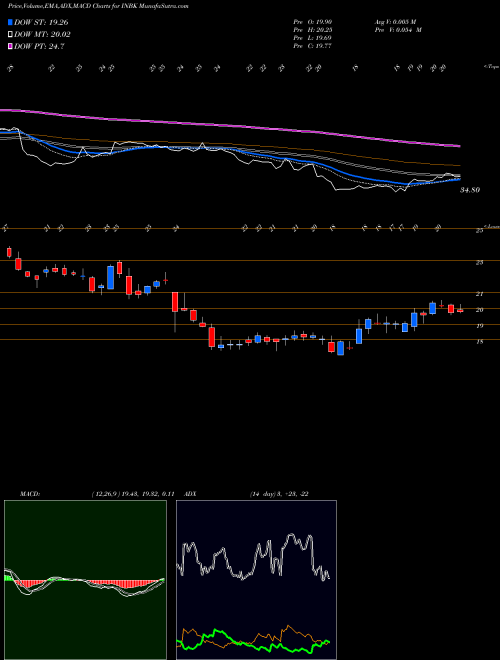Click the ADX '(14 day) 8, +28, -22' values

point(279,494)
